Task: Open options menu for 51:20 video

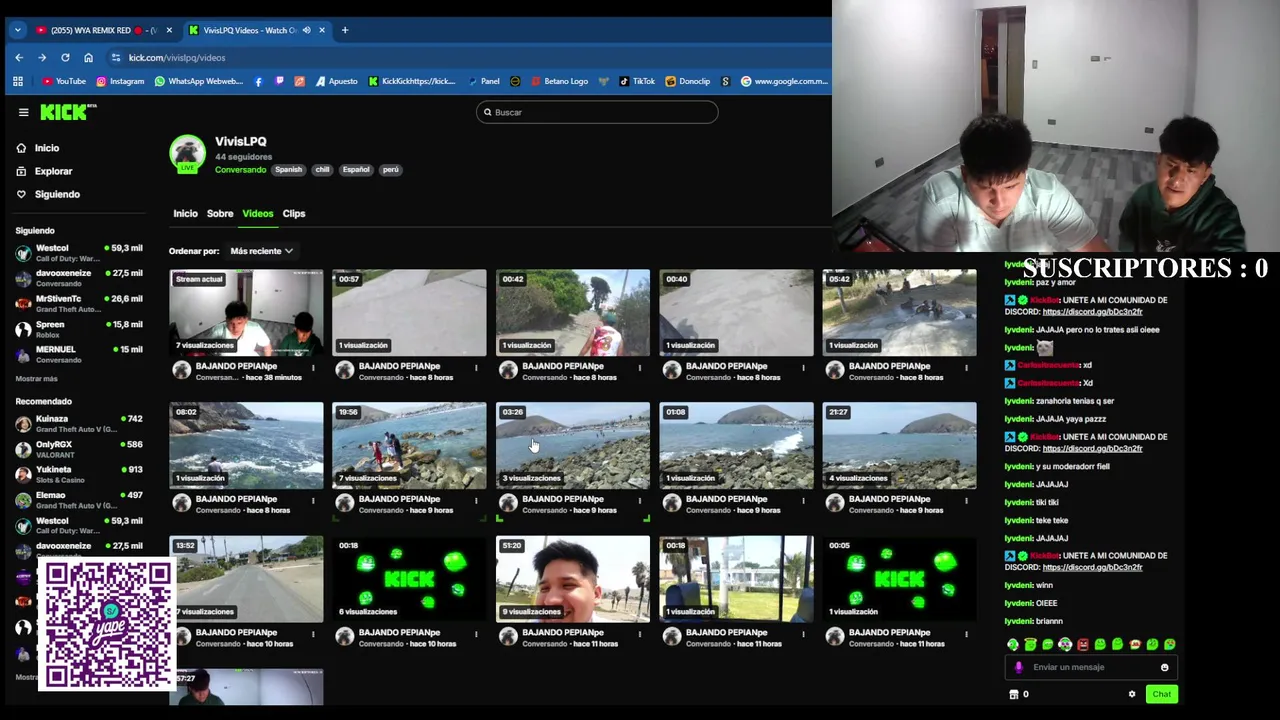Action: tap(640, 634)
